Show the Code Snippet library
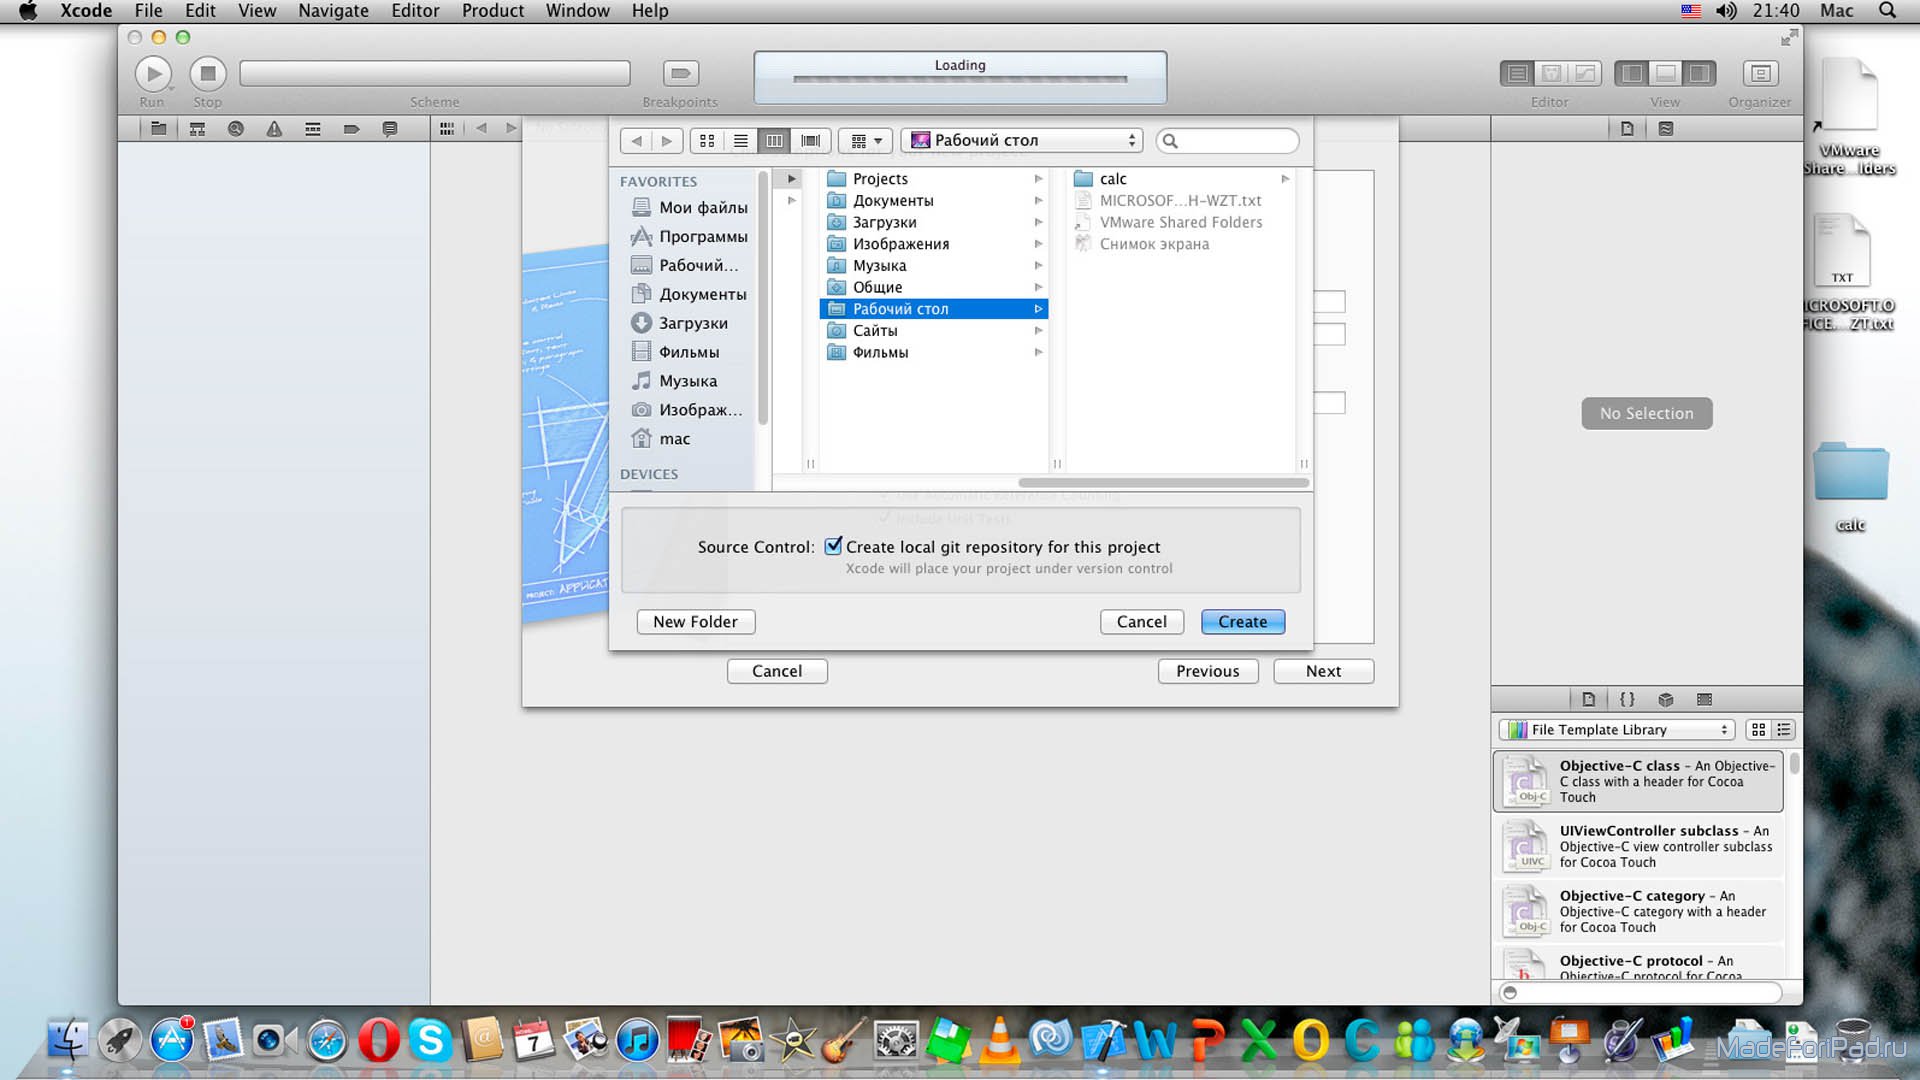This screenshot has height=1080, width=1920. pos(1627,700)
